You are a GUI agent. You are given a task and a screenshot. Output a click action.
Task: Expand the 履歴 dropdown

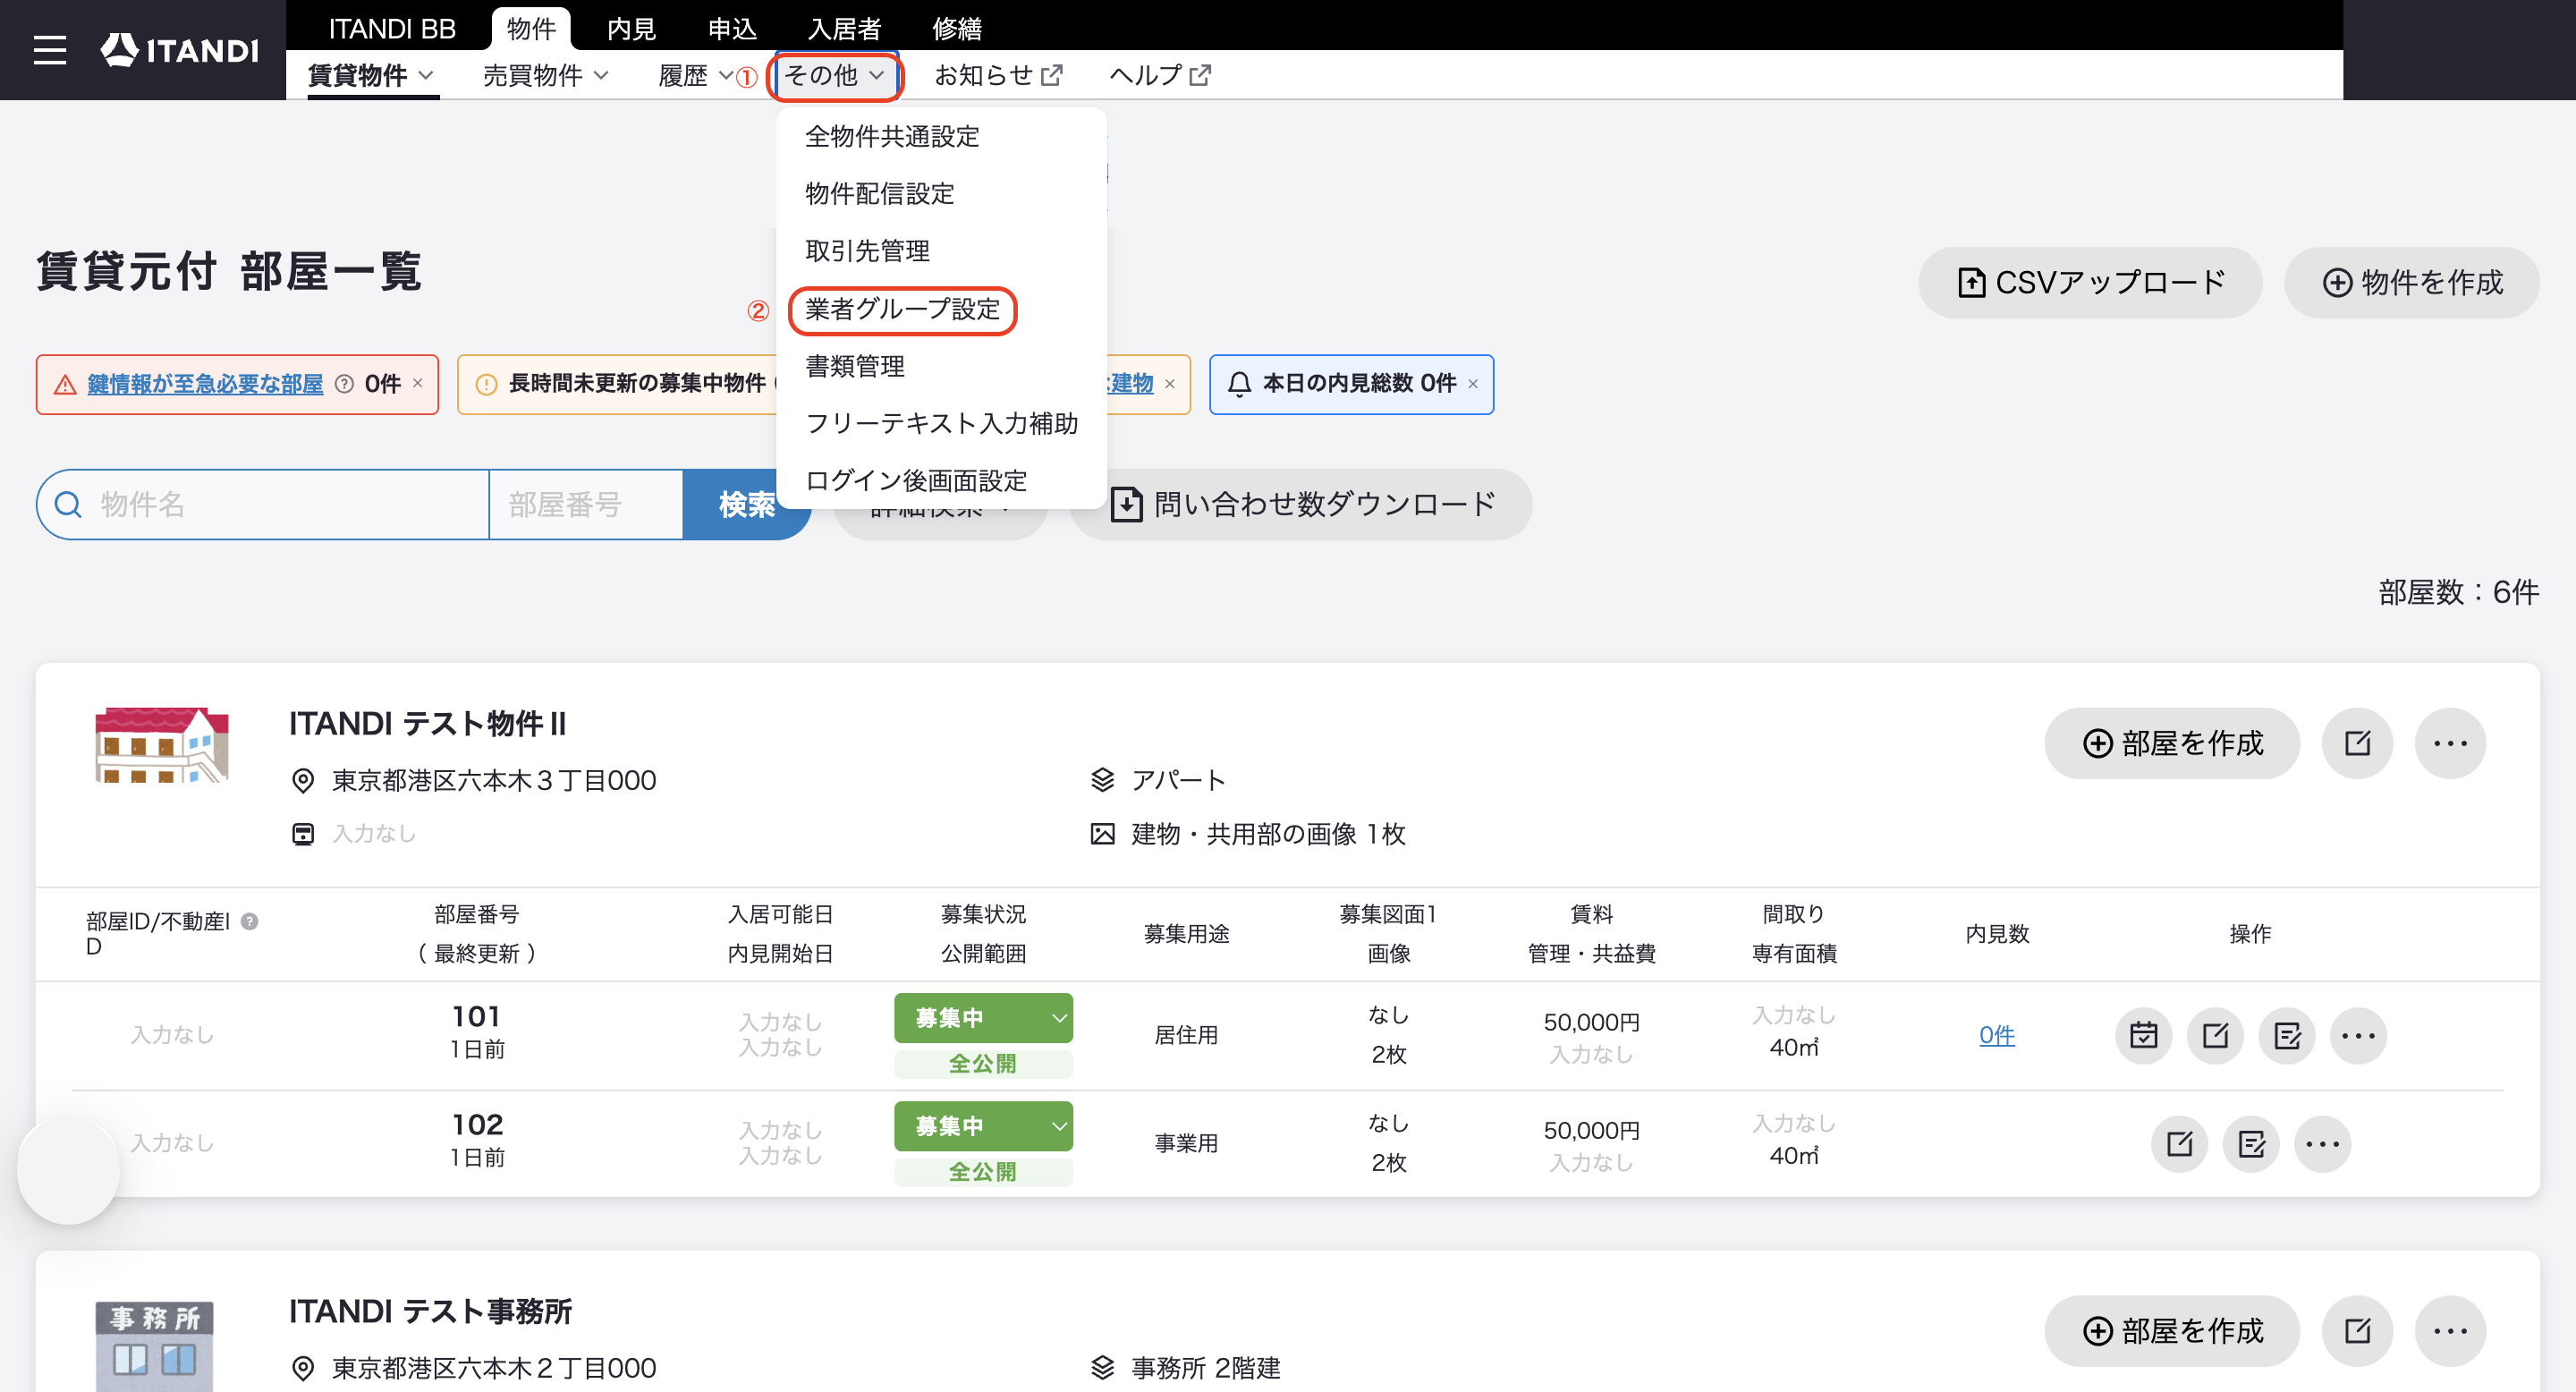click(696, 75)
